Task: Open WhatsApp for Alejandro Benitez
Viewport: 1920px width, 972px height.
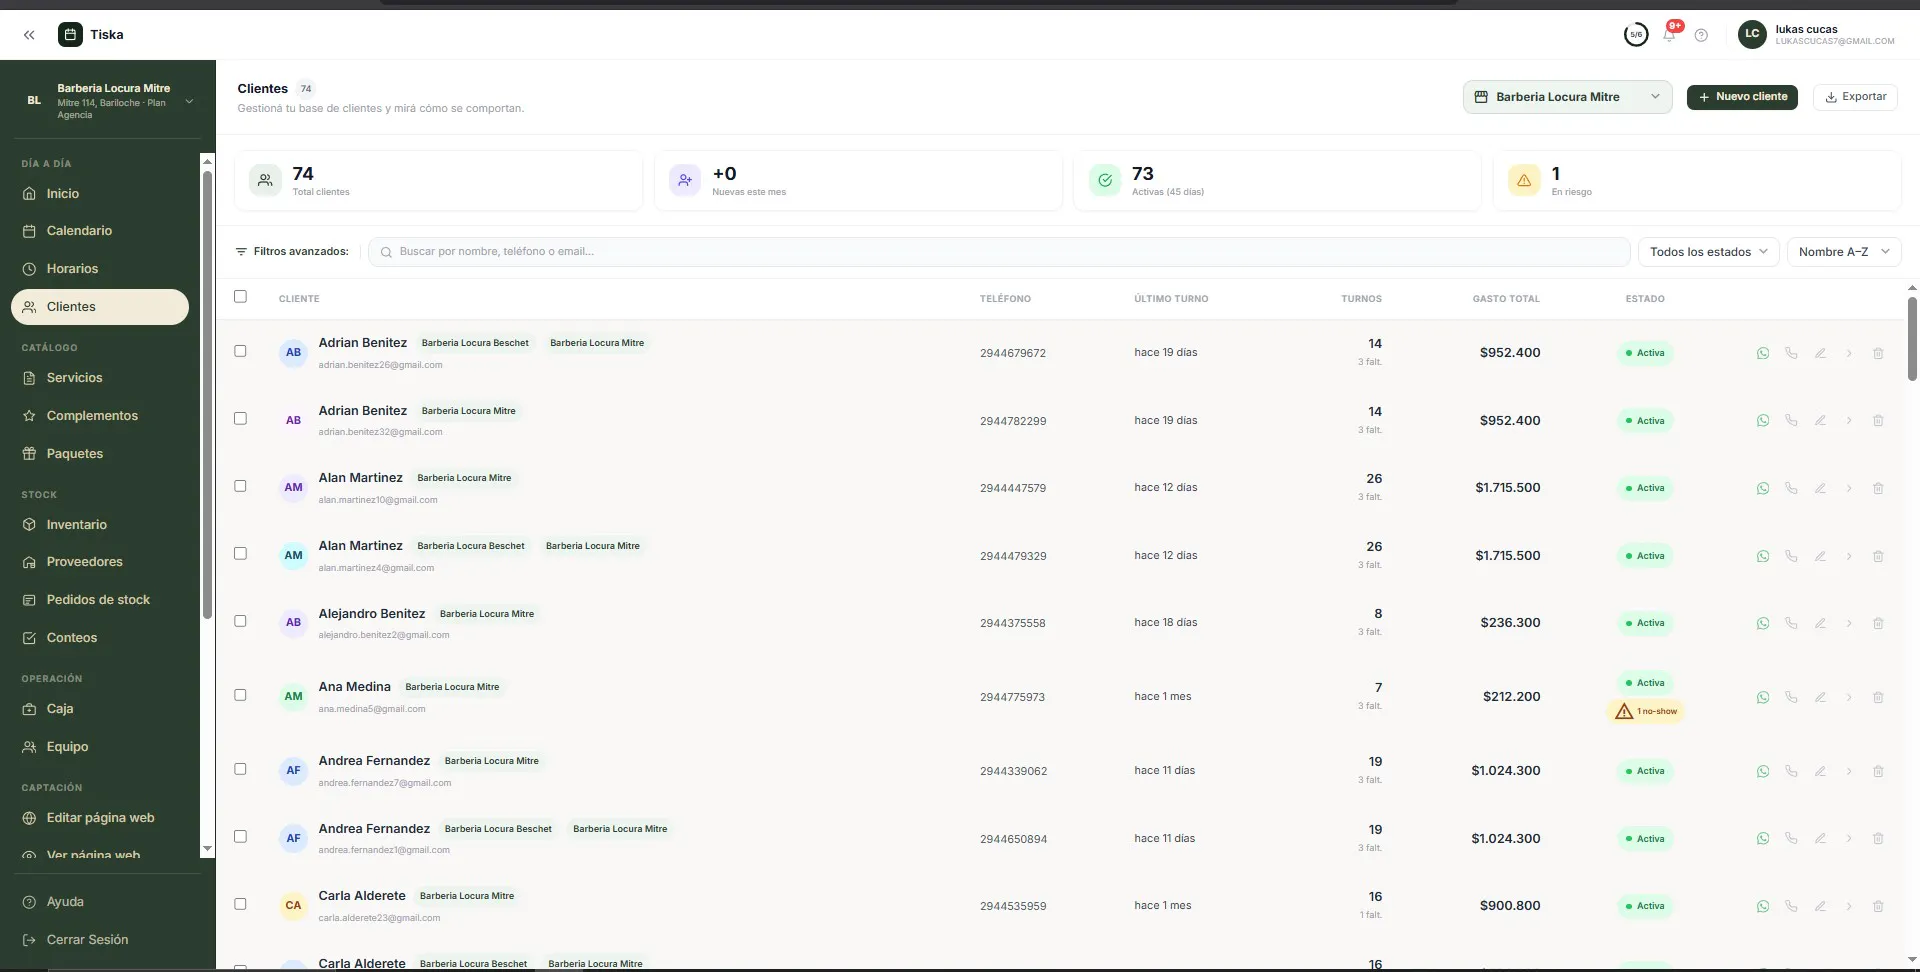Action: (x=1763, y=623)
